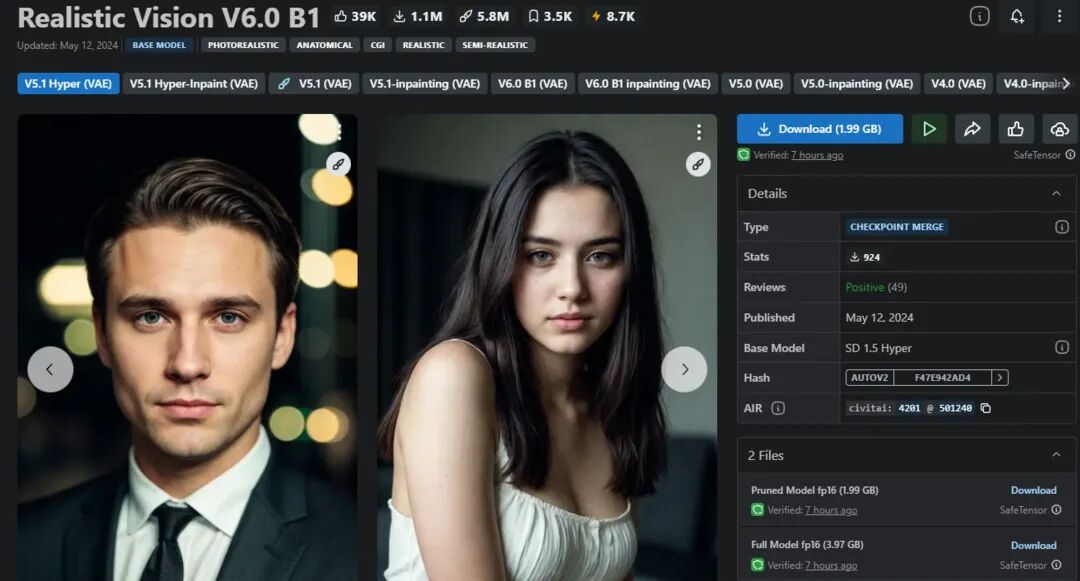The width and height of the screenshot is (1080, 581).
Task: Click the PHOTOREALISTIC tag
Action: pos(243,45)
